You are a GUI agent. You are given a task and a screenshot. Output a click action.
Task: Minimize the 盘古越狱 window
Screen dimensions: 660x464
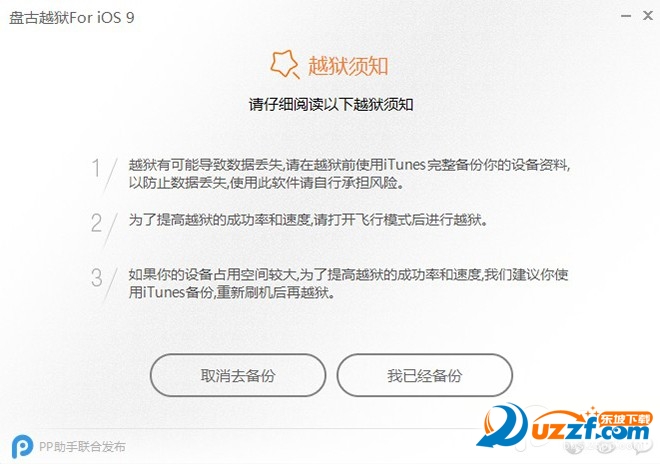(626, 16)
